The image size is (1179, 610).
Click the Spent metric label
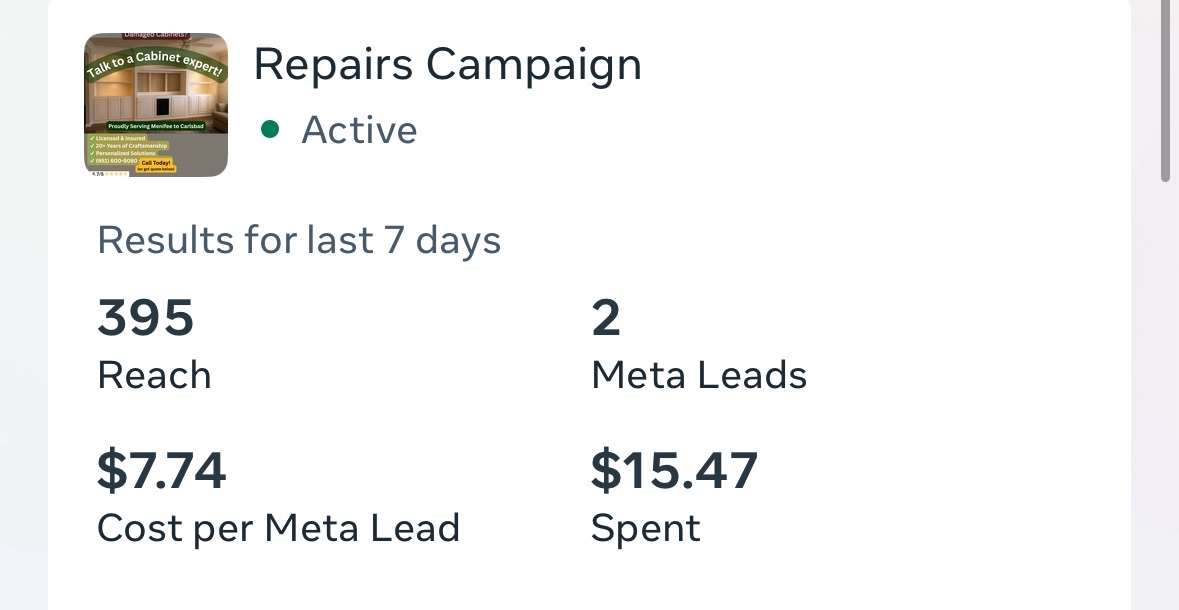coord(646,528)
